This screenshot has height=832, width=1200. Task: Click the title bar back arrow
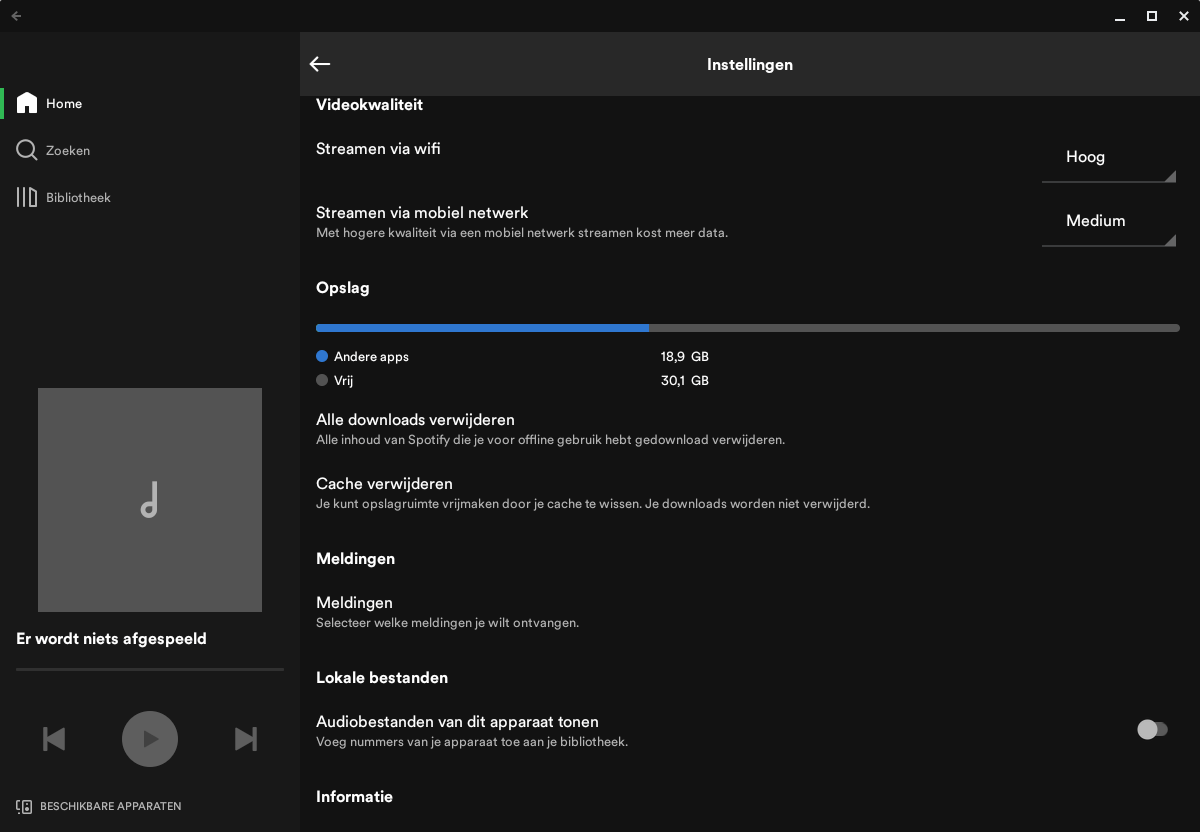(x=17, y=16)
